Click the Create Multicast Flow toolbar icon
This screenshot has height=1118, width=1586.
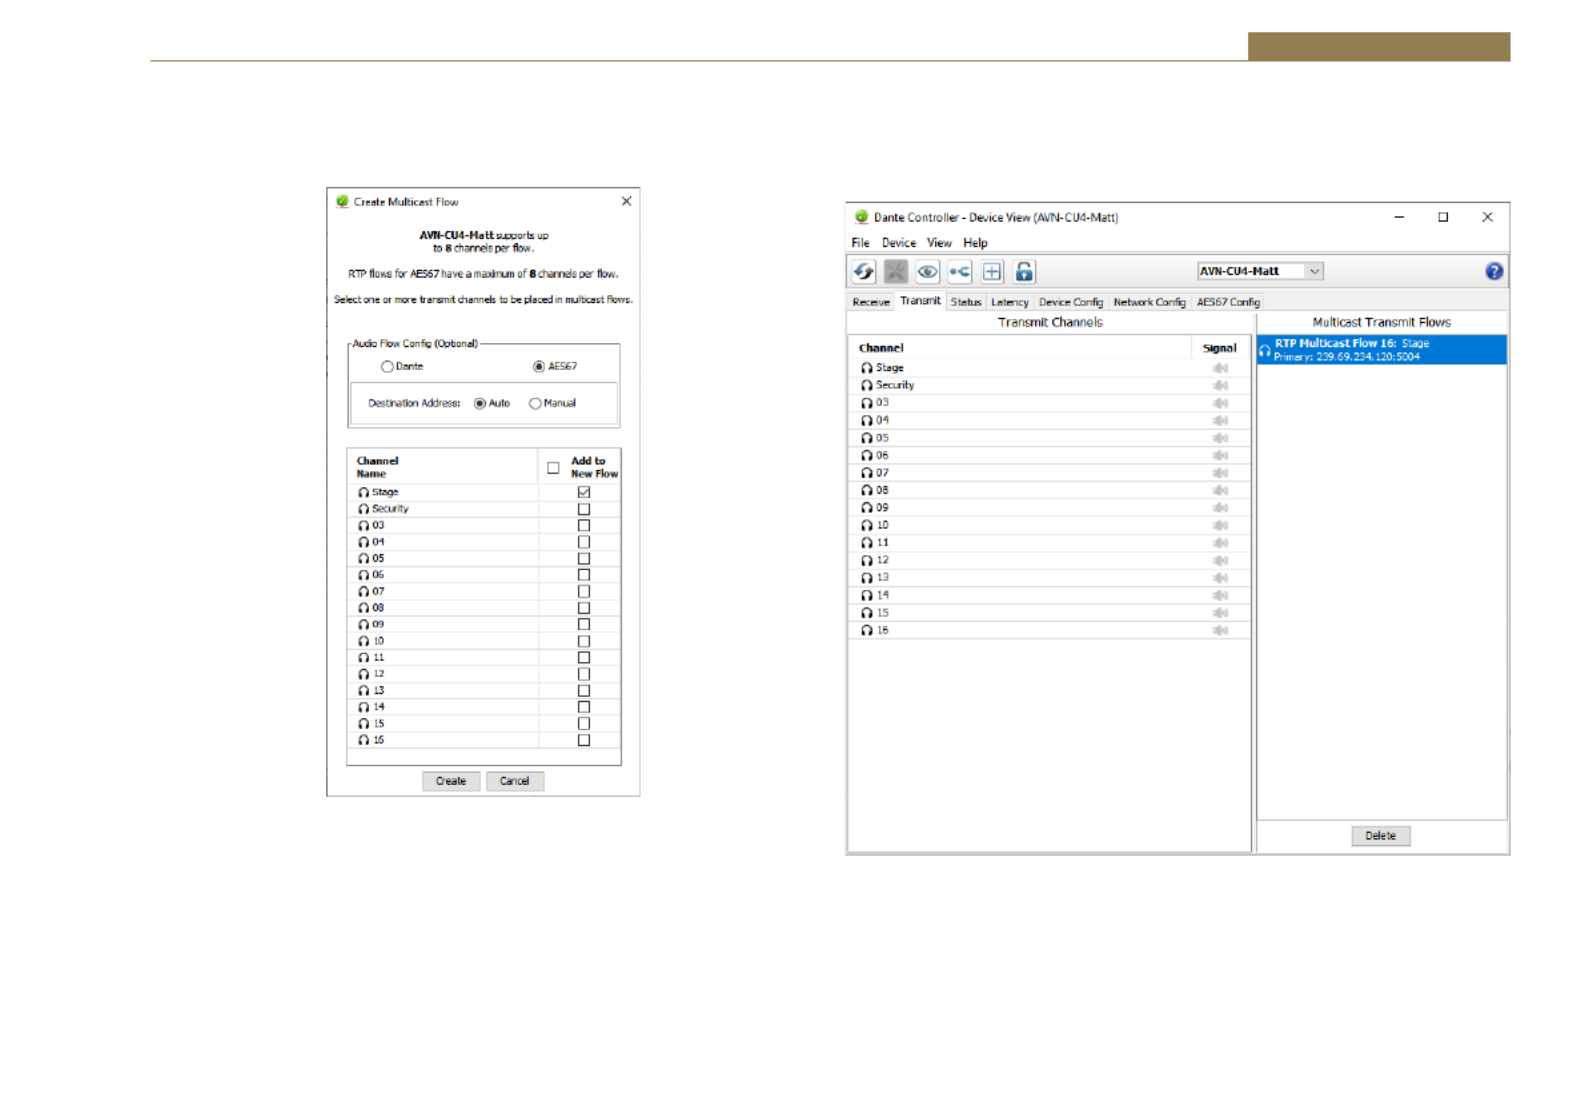[x=960, y=271]
